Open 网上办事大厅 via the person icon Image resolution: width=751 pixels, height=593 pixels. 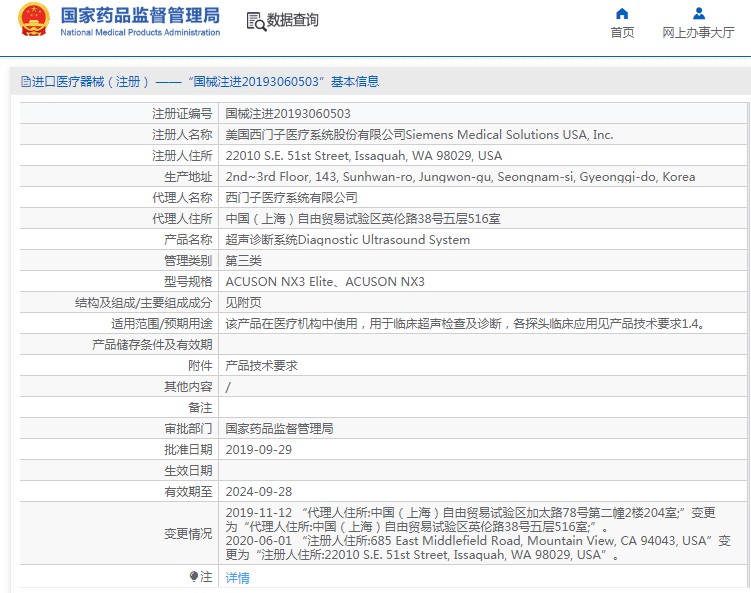coord(699,13)
